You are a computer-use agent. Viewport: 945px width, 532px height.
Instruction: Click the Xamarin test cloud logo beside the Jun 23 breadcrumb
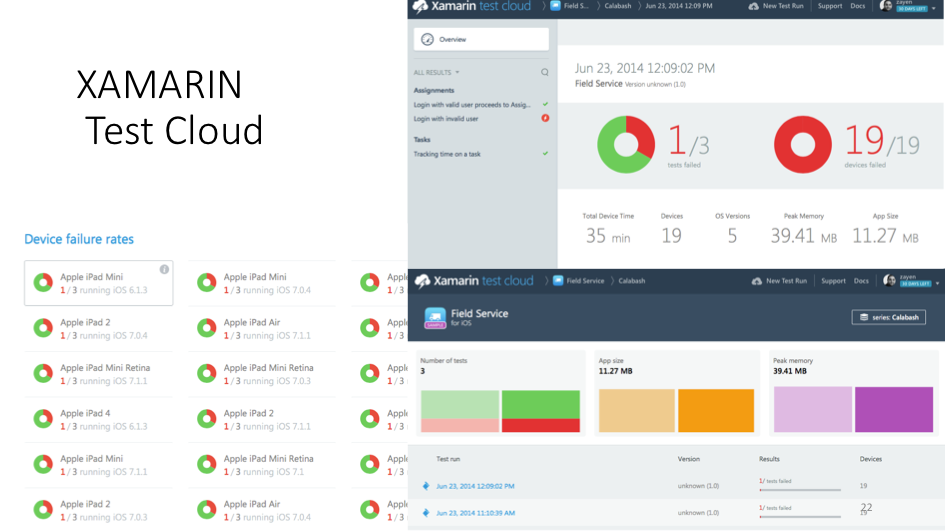point(472,6)
